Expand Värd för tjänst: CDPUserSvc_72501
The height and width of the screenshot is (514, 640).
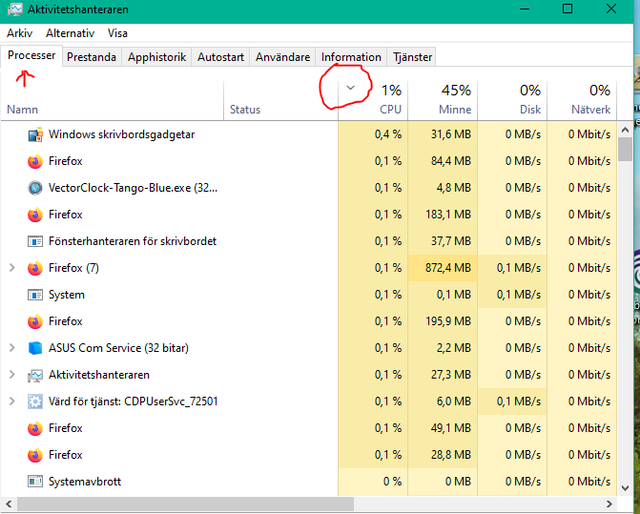12,401
